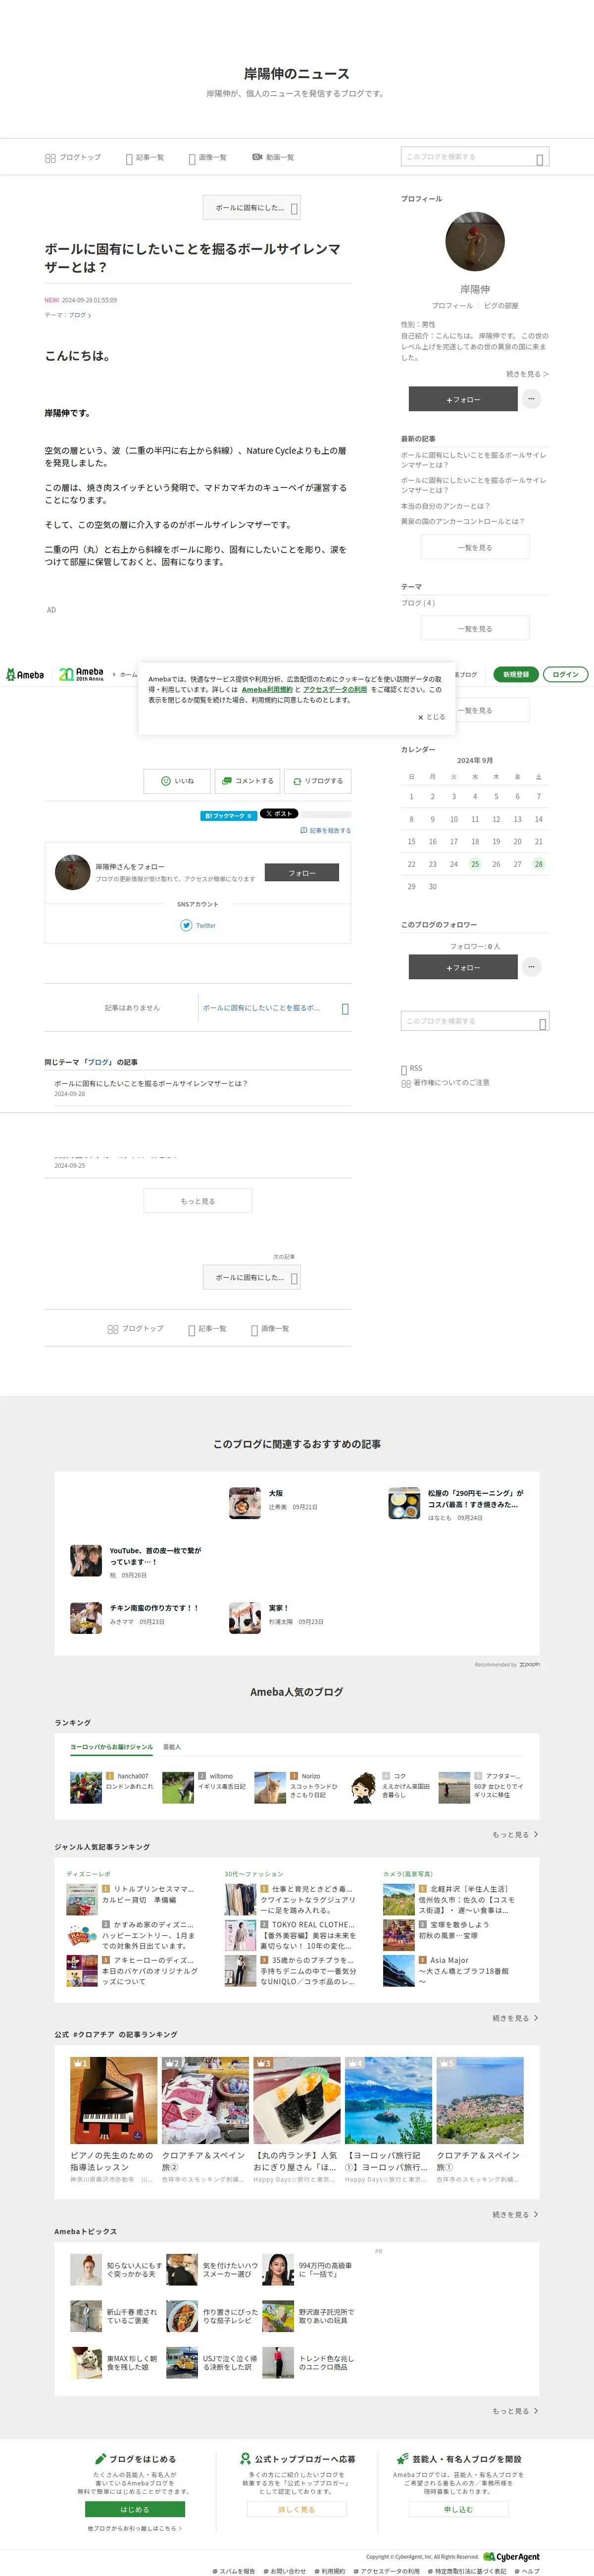594x2576 pixels.
Task: Open クロアチア ranking number 1 piano thumbnail
Action: tap(114, 2100)
